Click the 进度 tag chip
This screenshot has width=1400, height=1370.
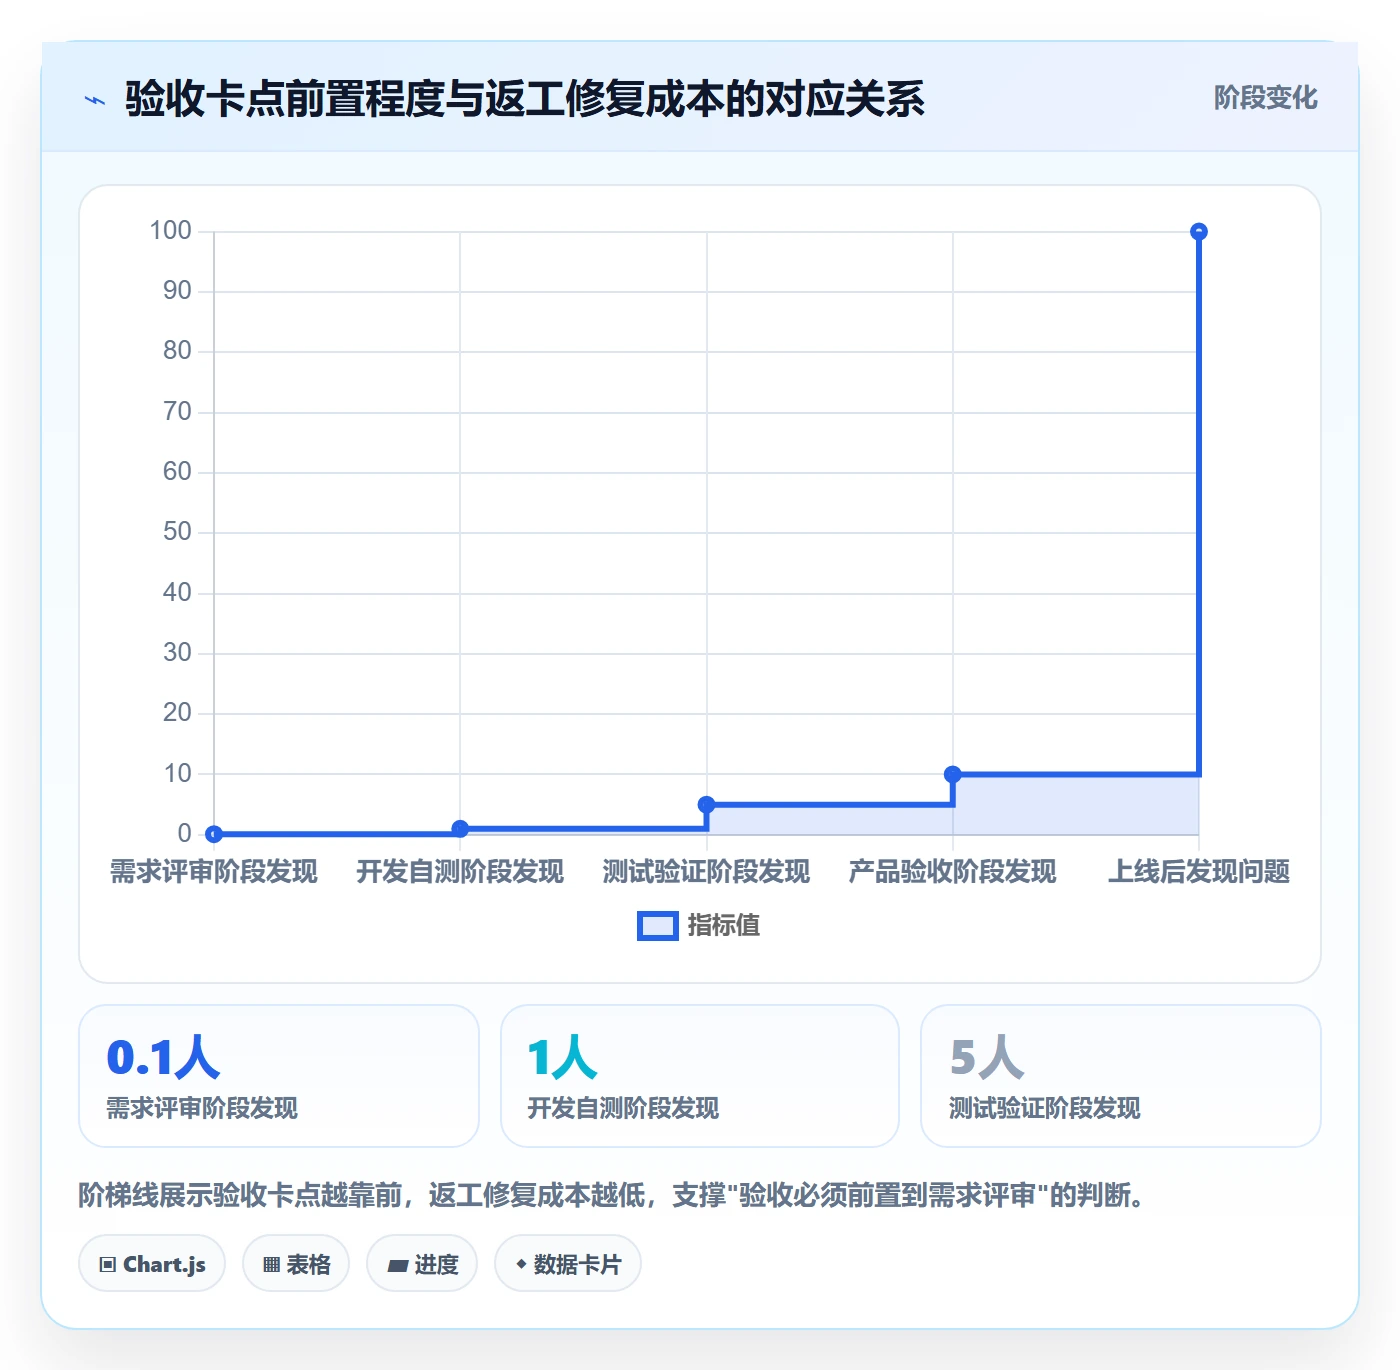422,1264
